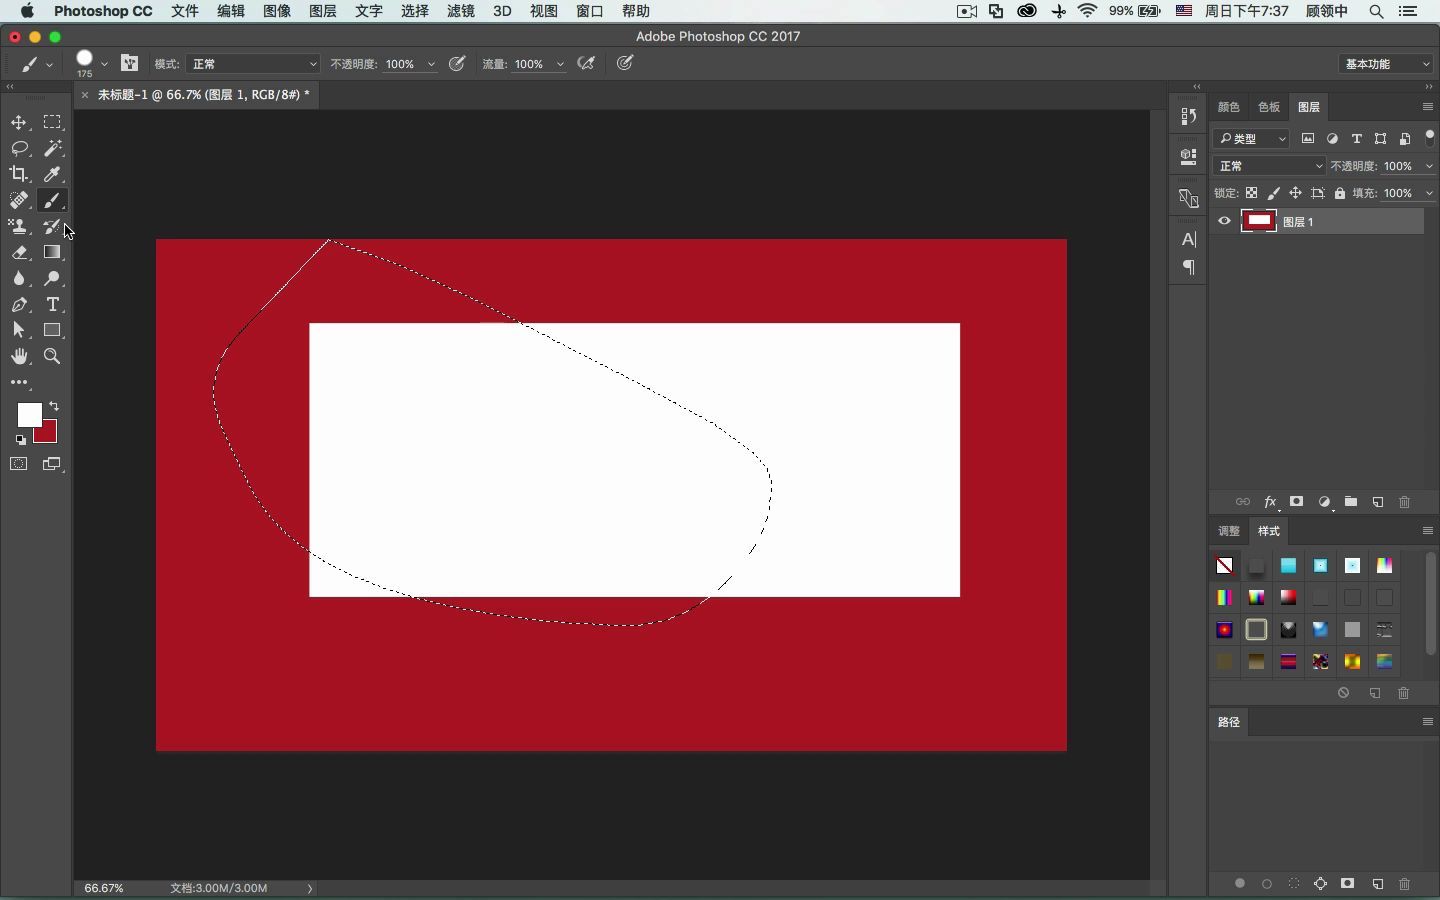Toggle pressure for size in options bar
1440x900 pixels.
click(x=625, y=63)
